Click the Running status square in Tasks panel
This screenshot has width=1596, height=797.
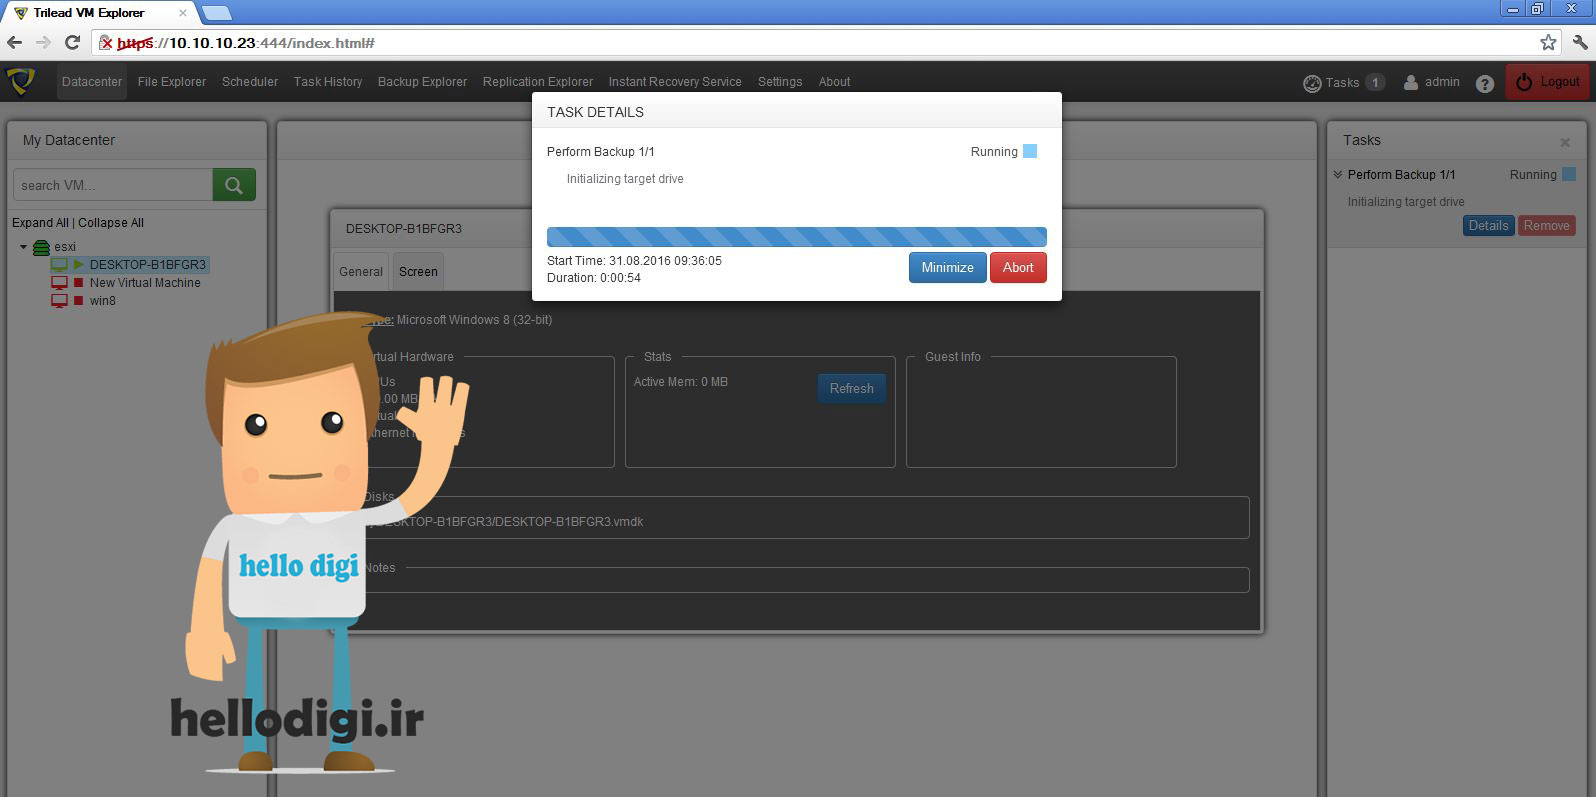pyautogui.click(x=1569, y=174)
